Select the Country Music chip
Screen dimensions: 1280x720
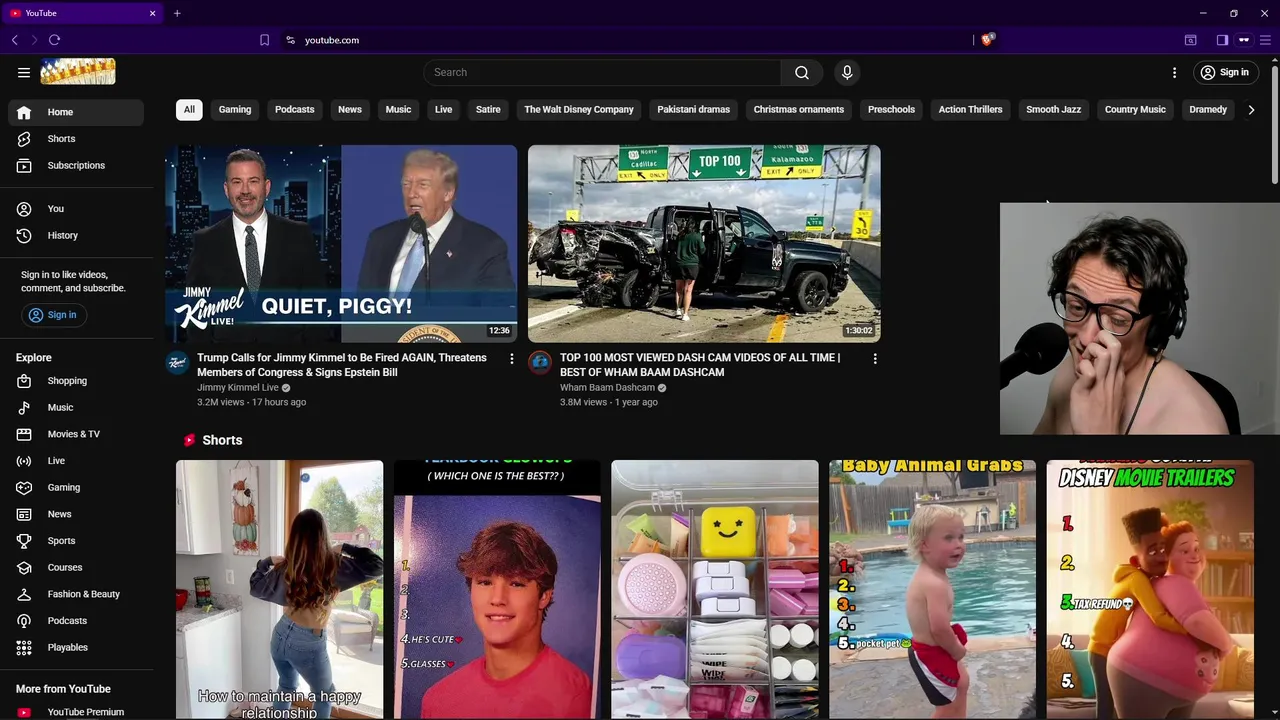point(1135,110)
